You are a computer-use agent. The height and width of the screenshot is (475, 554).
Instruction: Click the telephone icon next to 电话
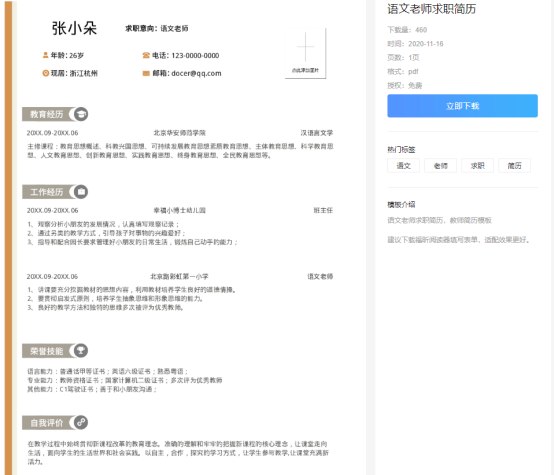tap(146, 55)
